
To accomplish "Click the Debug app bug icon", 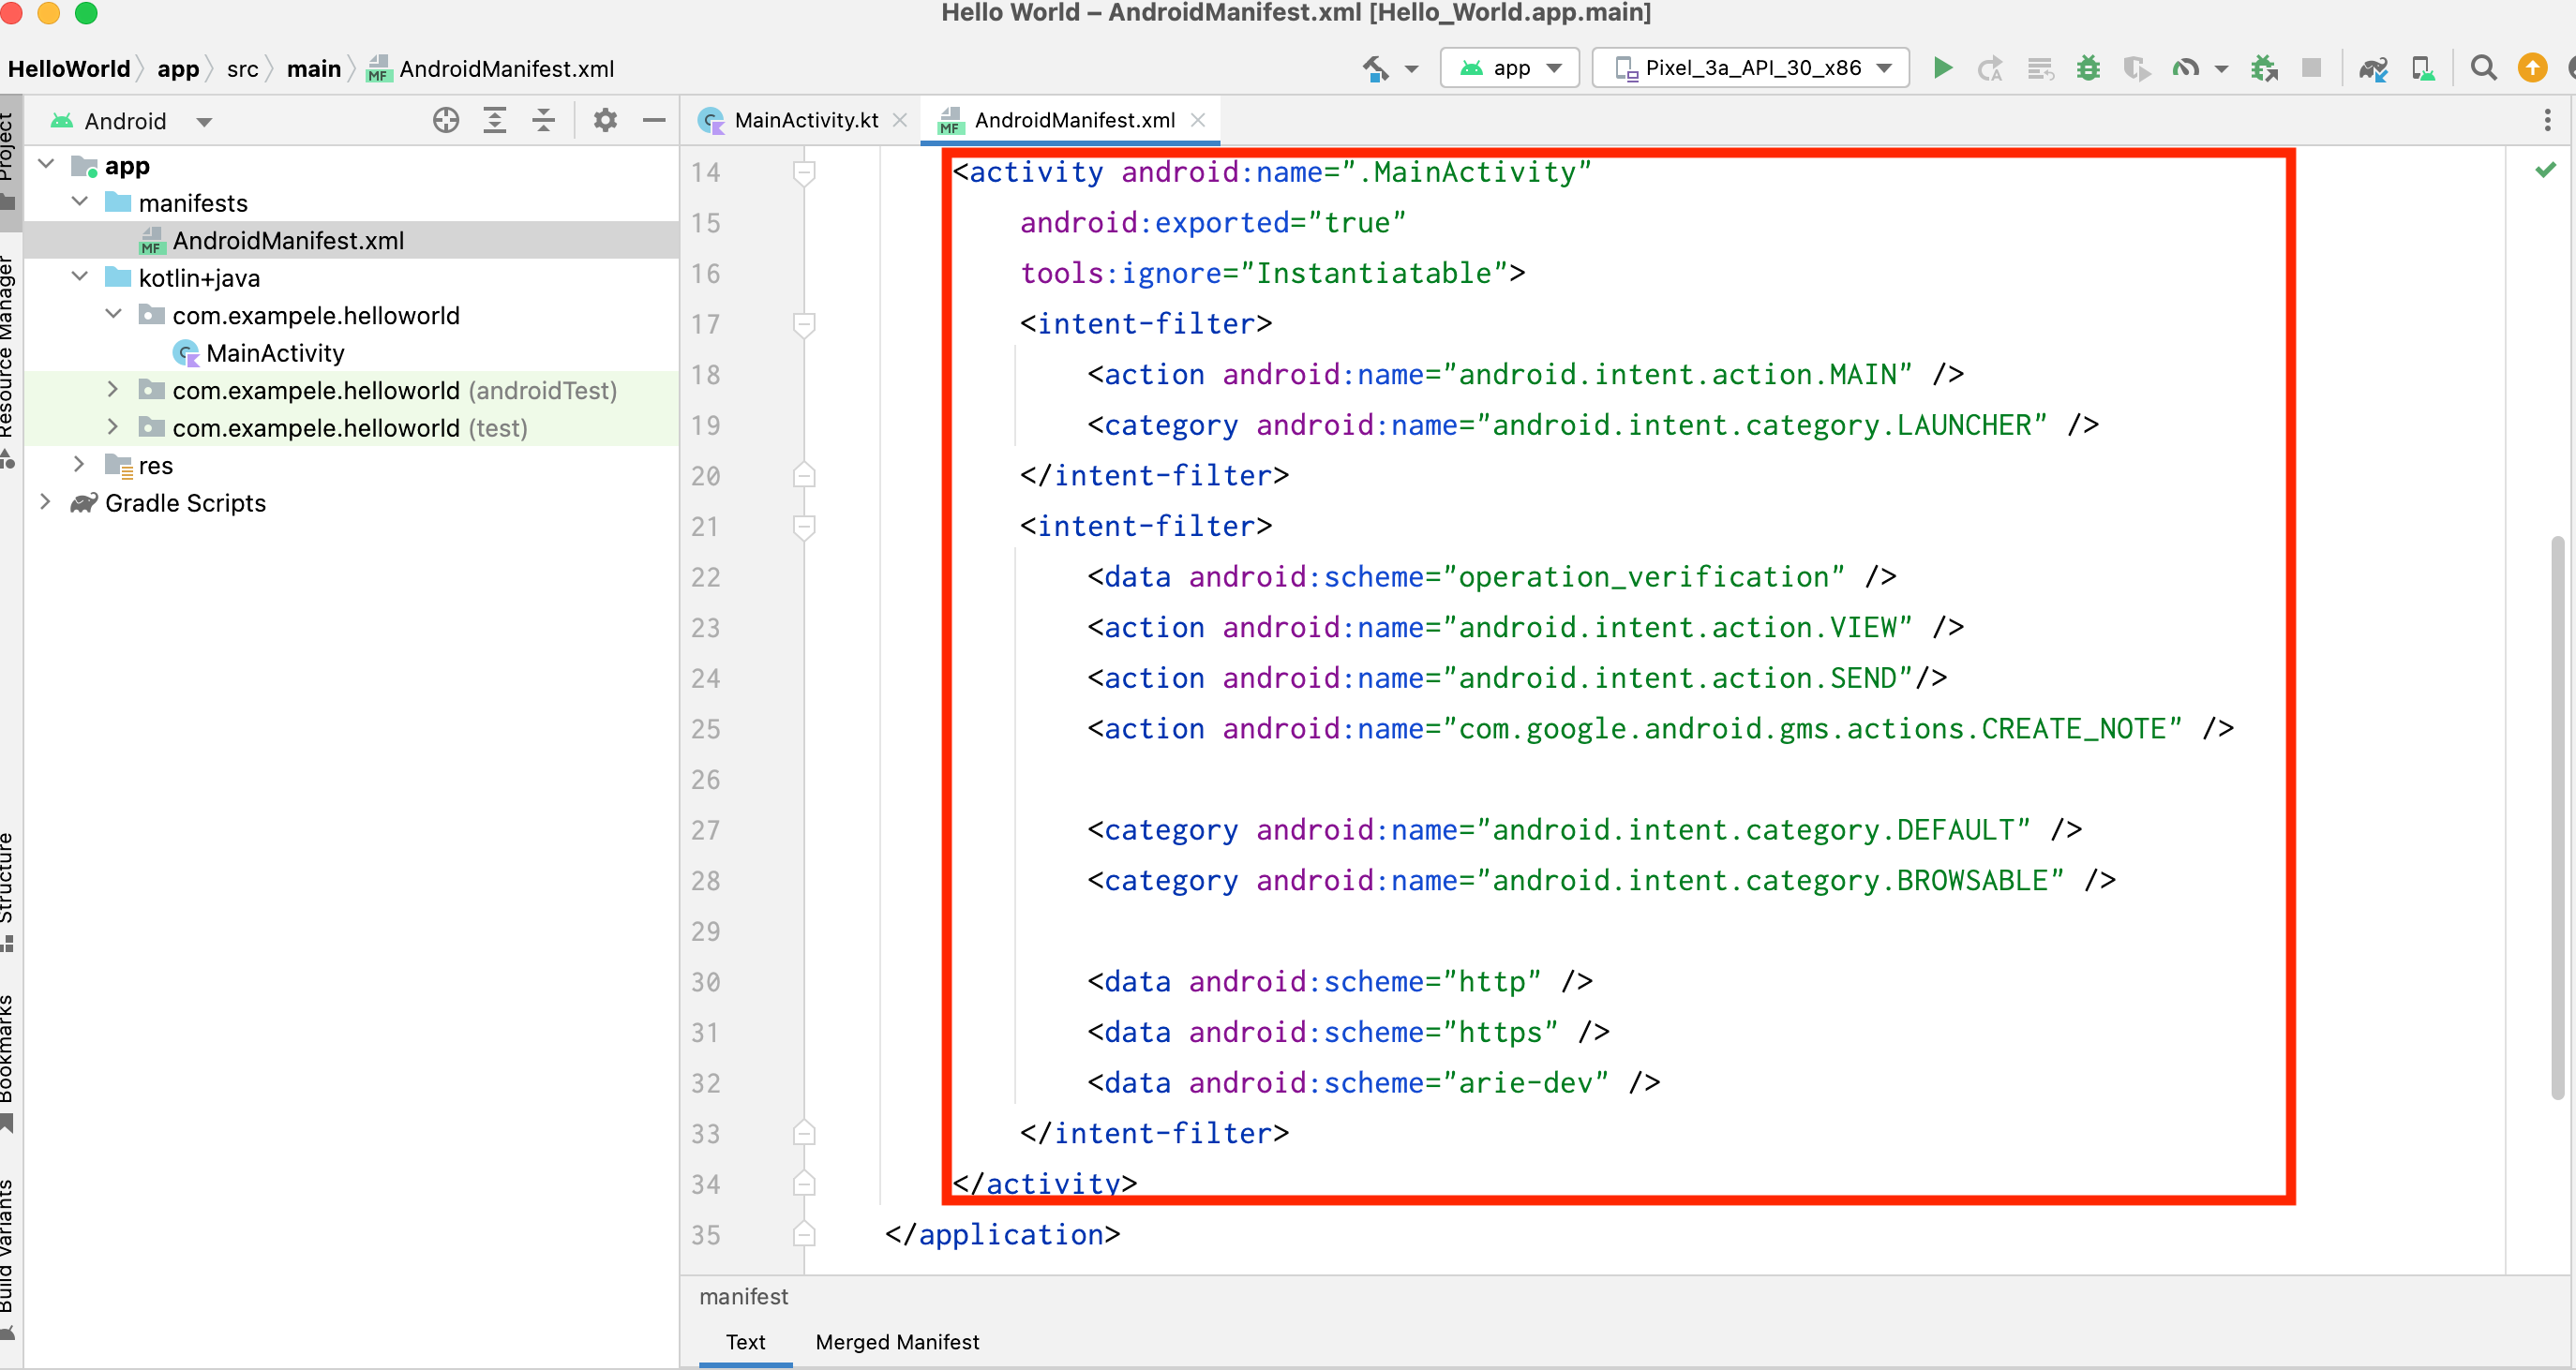I will (x=2088, y=68).
